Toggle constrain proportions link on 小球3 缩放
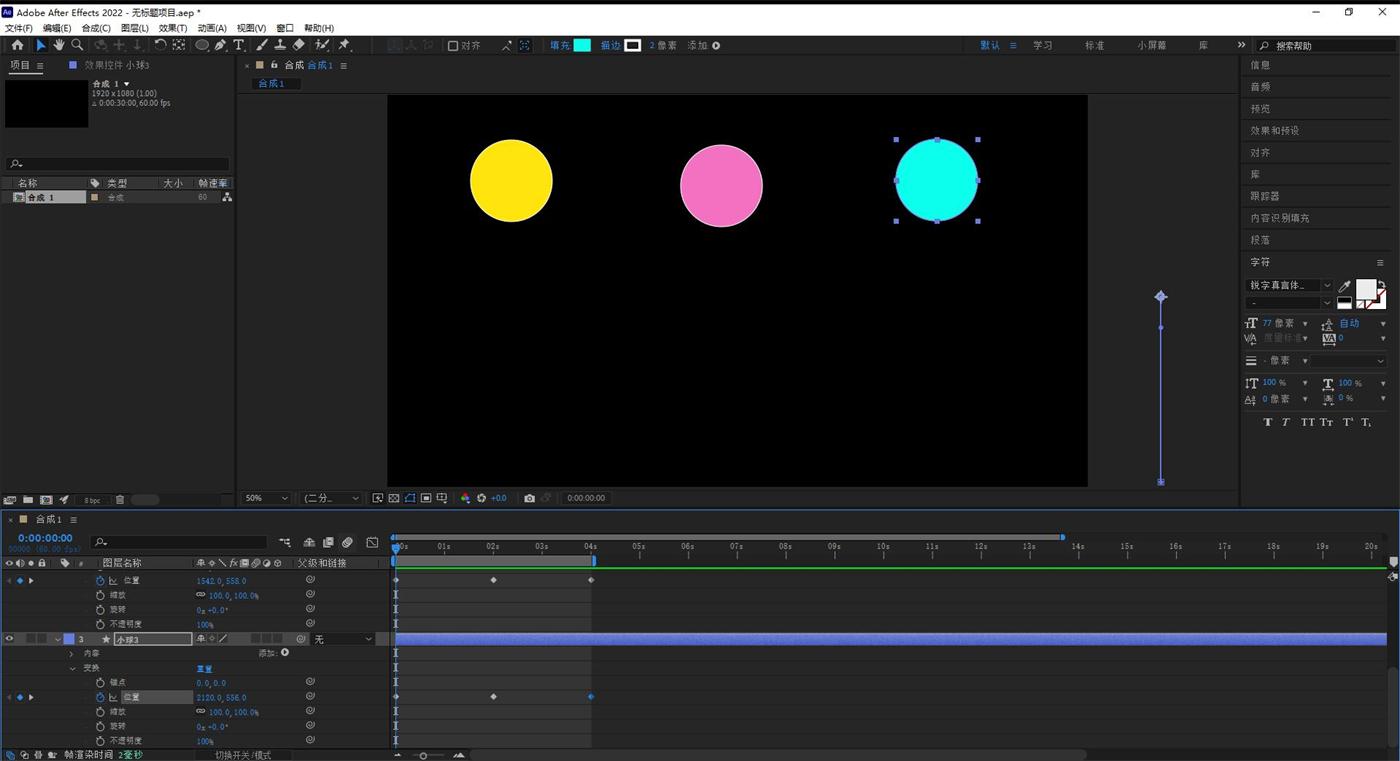Viewport: 1400px width, 761px height. coord(201,712)
